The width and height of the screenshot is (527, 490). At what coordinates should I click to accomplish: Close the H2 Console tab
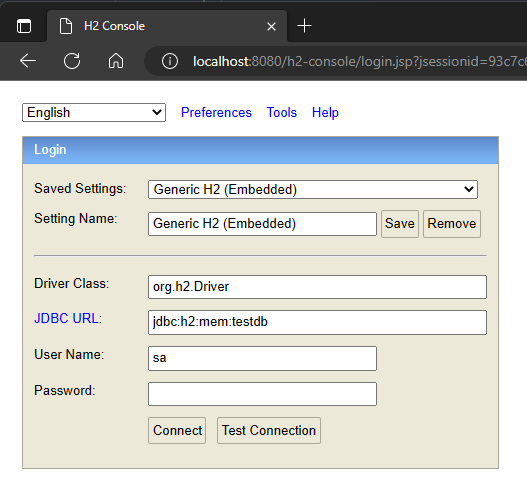tap(271, 26)
